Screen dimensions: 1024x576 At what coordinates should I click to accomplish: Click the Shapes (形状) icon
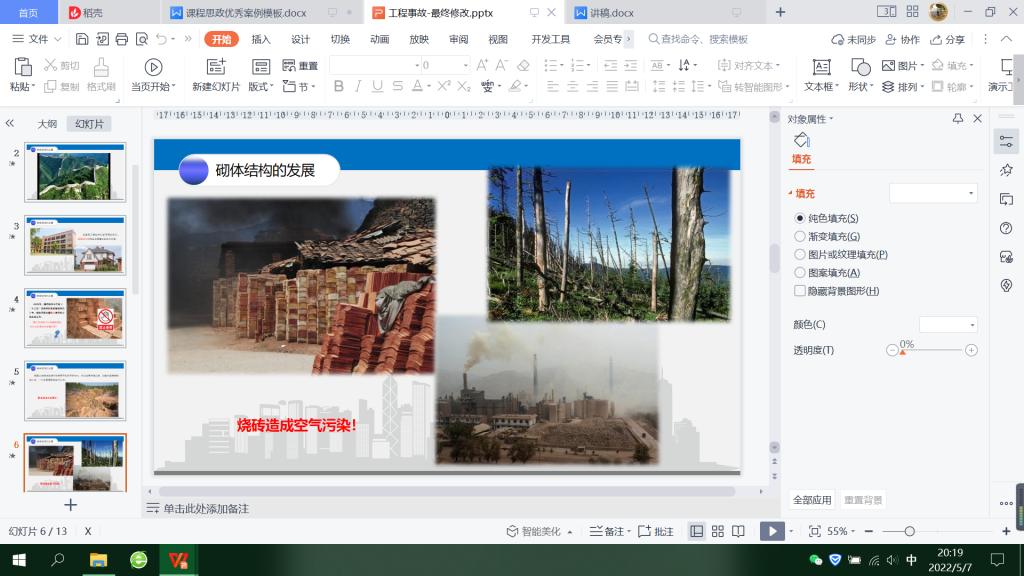[860, 67]
